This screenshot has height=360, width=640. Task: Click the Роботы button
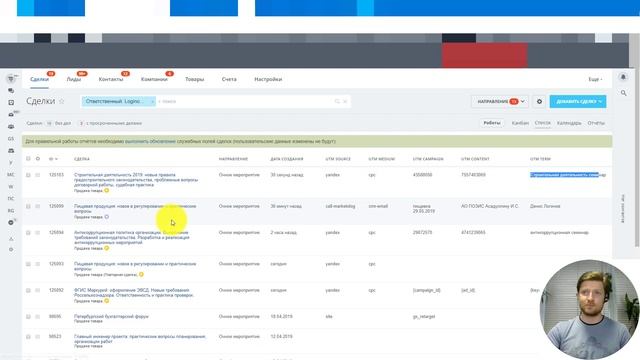[492, 123]
